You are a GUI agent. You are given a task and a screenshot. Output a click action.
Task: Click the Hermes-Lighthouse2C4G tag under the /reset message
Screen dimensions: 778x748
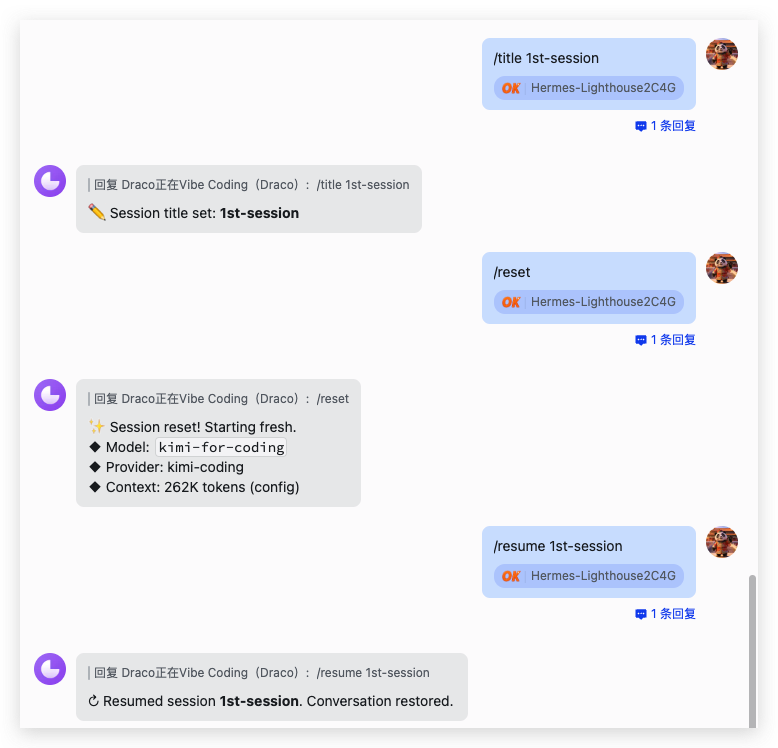click(602, 302)
